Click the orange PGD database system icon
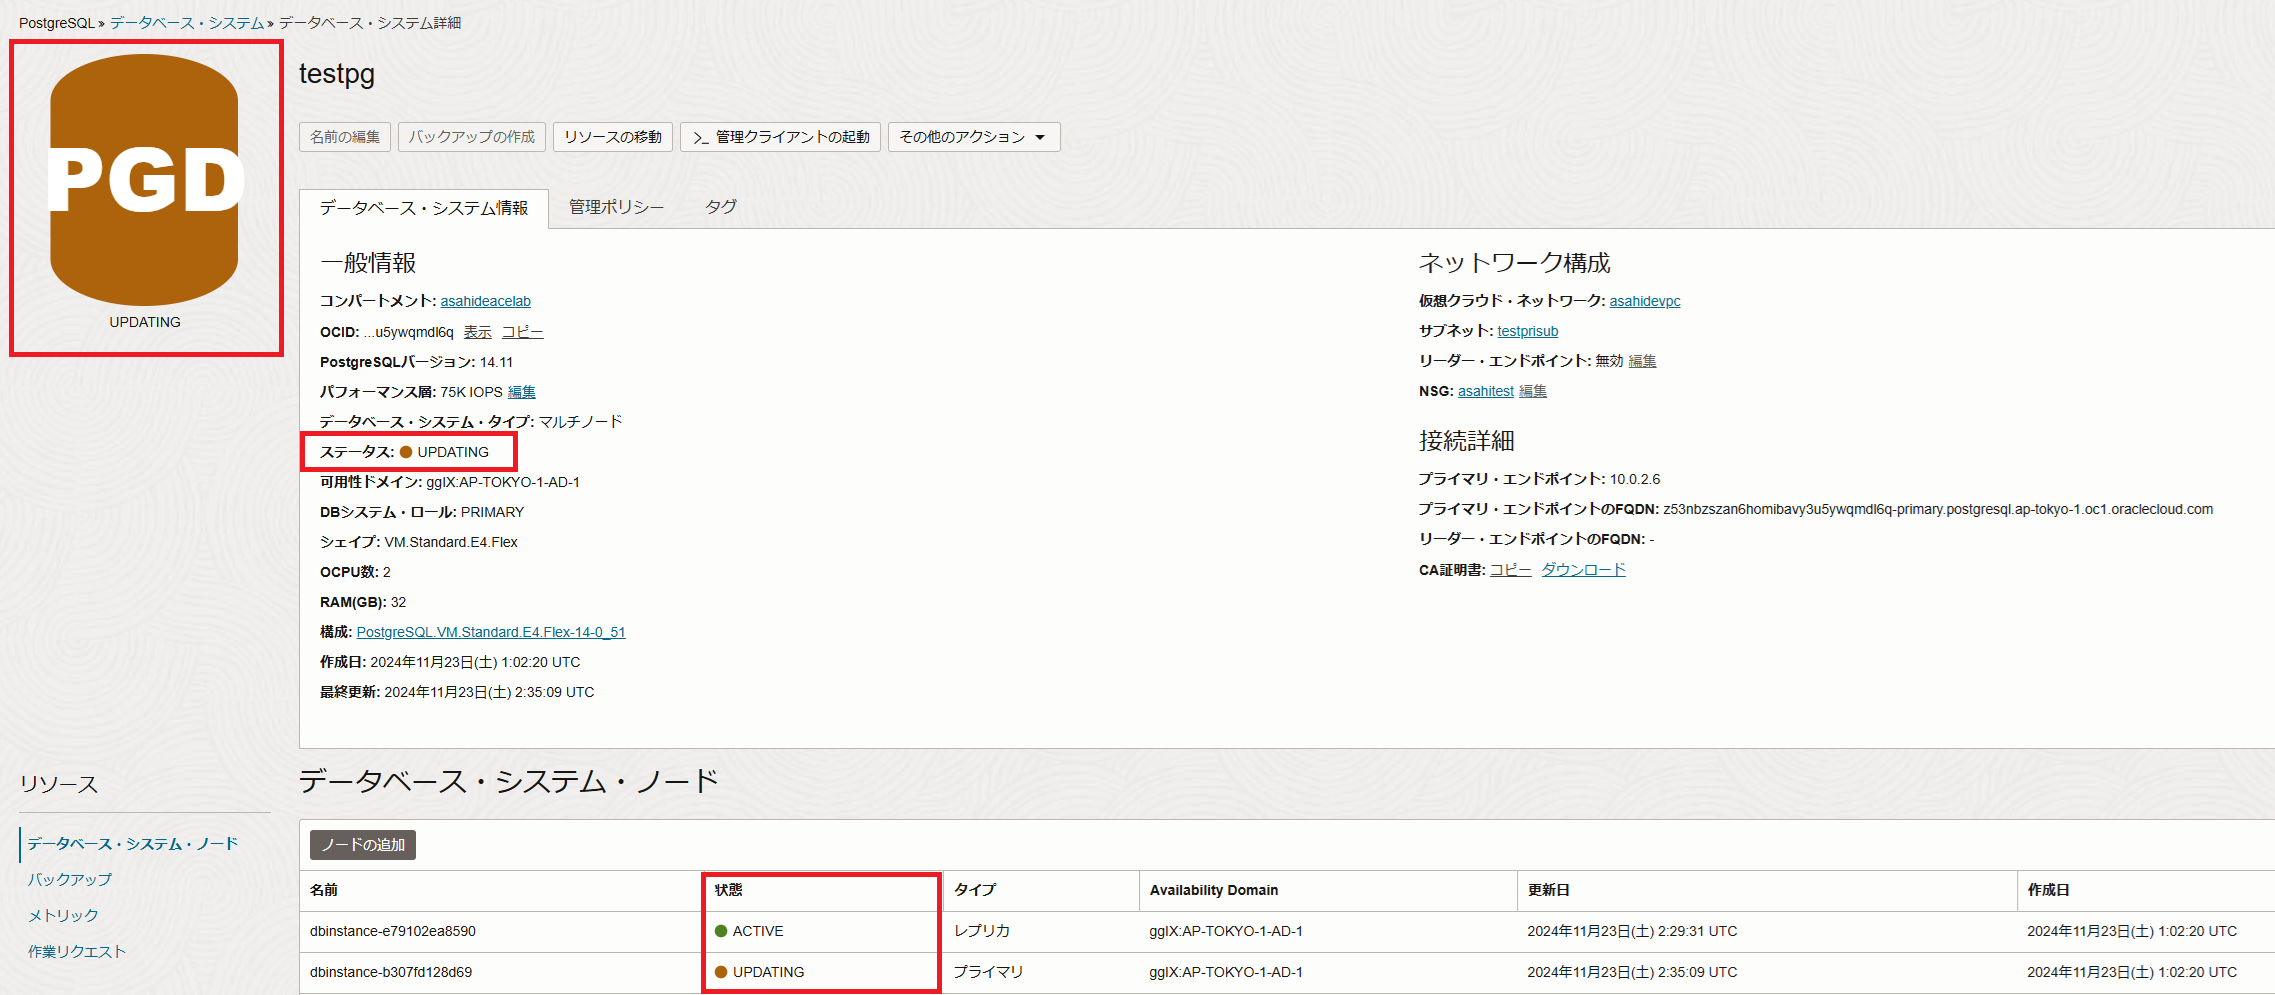This screenshot has width=2275, height=995. pyautogui.click(x=145, y=180)
